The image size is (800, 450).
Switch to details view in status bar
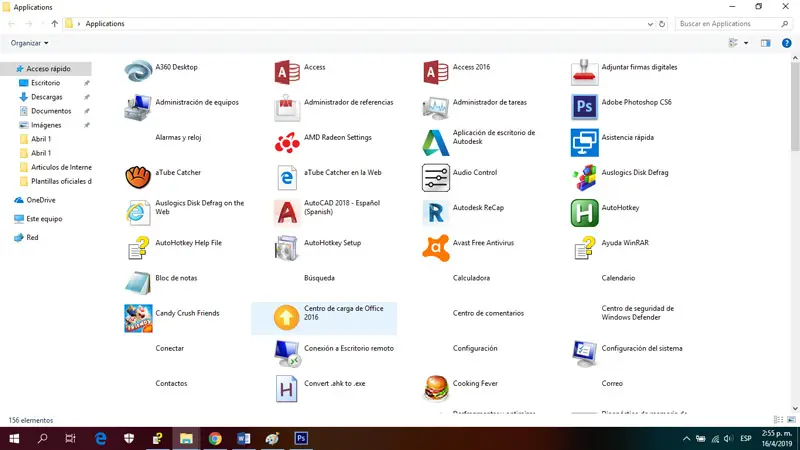point(778,420)
